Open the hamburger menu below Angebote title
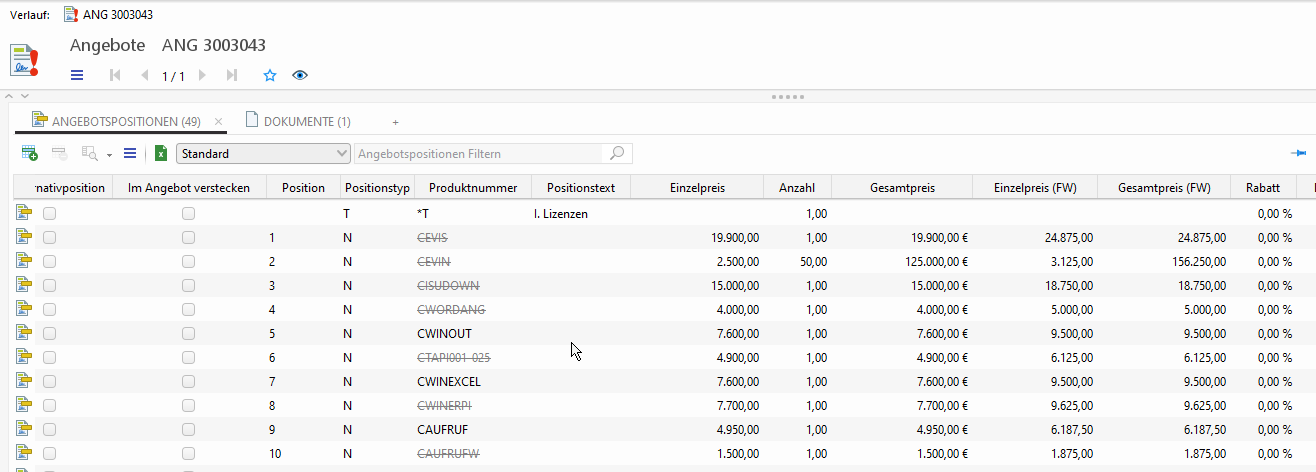The height and width of the screenshot is (472, 1316). point(77,75)
